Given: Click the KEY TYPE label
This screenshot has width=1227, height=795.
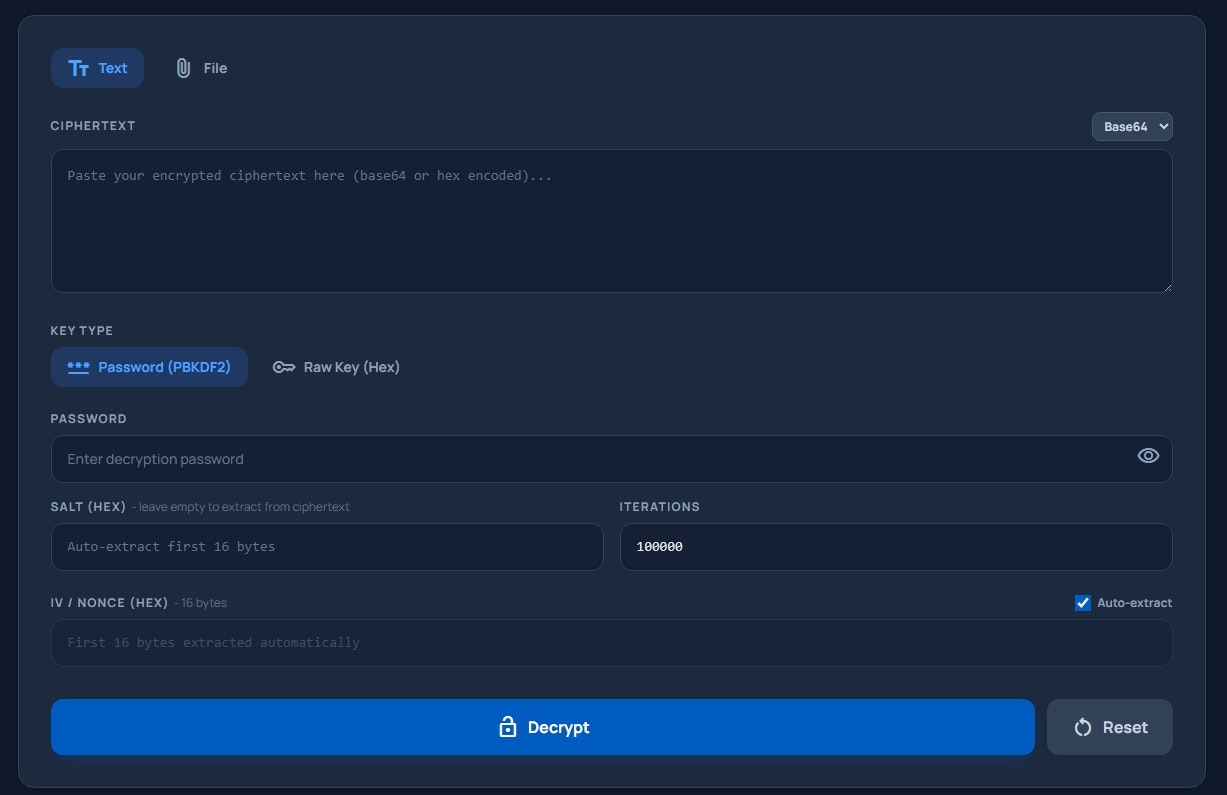Looking at the screenshot, I should [82, 331].
